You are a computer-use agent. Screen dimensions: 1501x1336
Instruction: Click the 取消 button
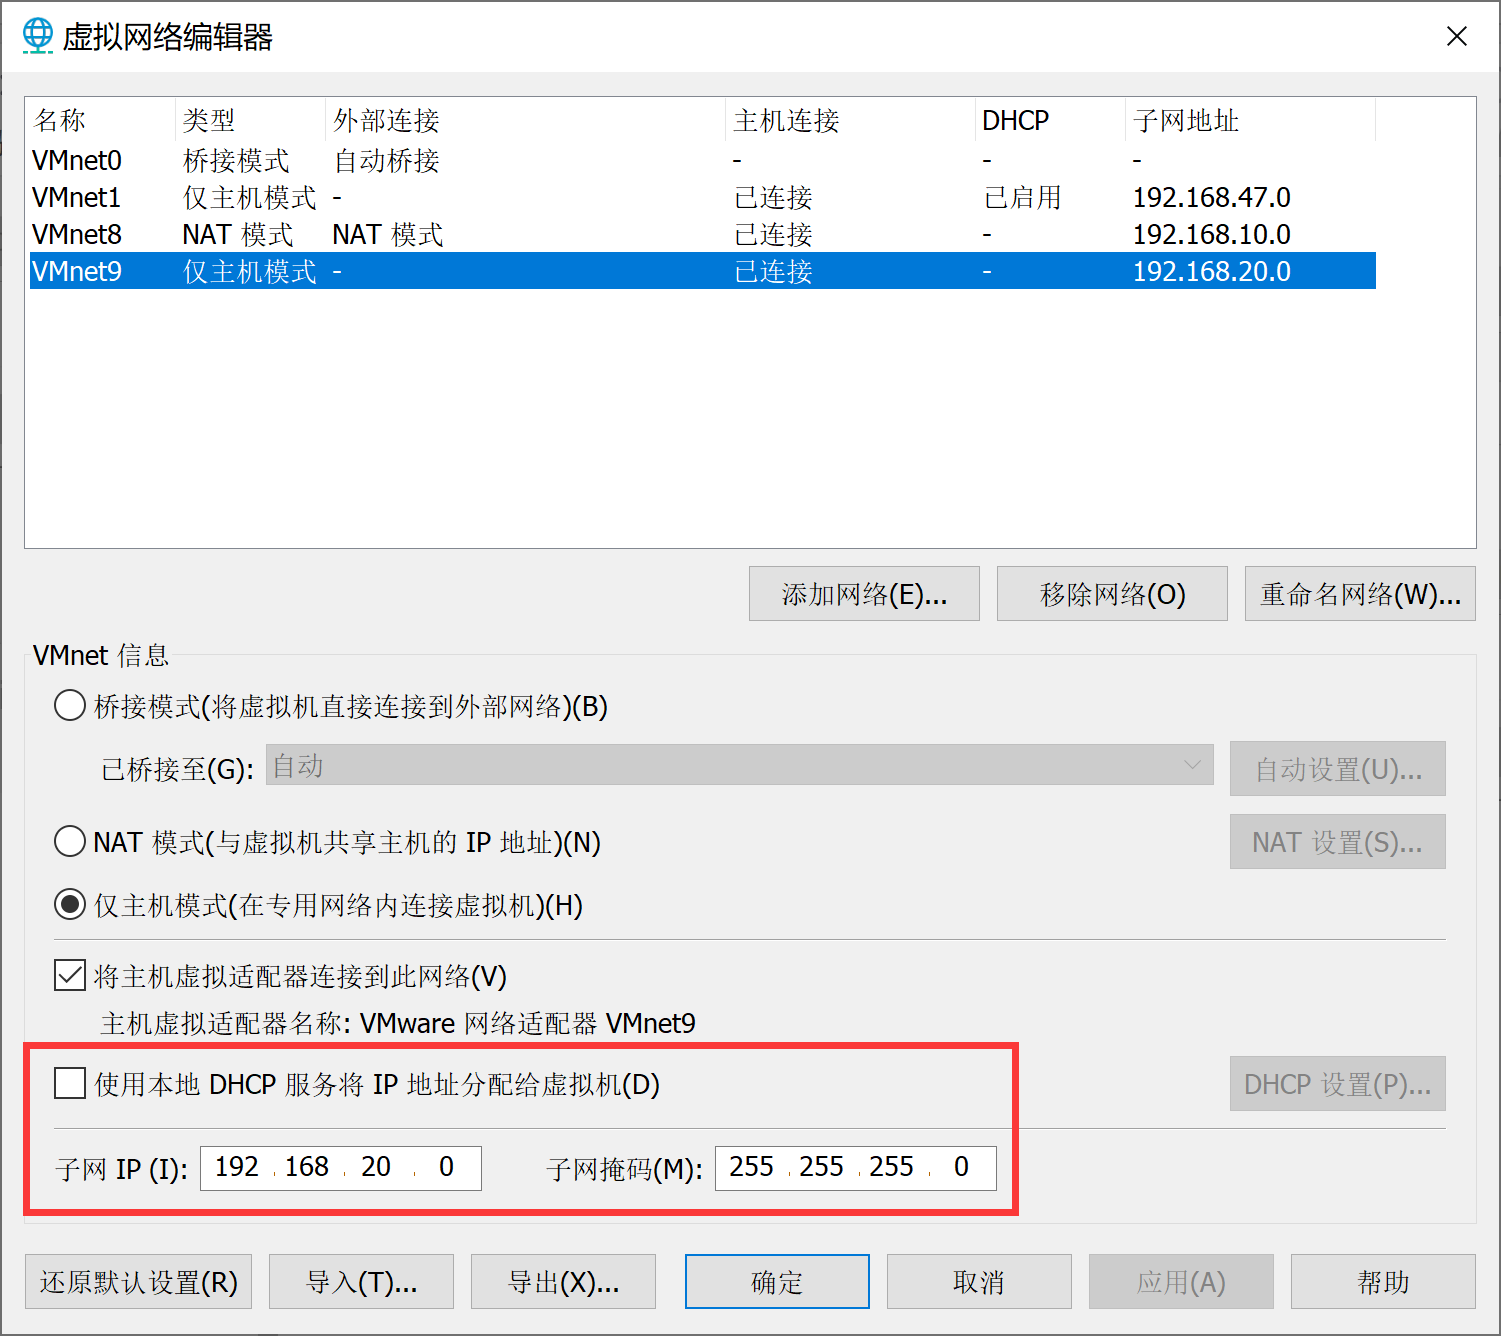[979, 1282]
